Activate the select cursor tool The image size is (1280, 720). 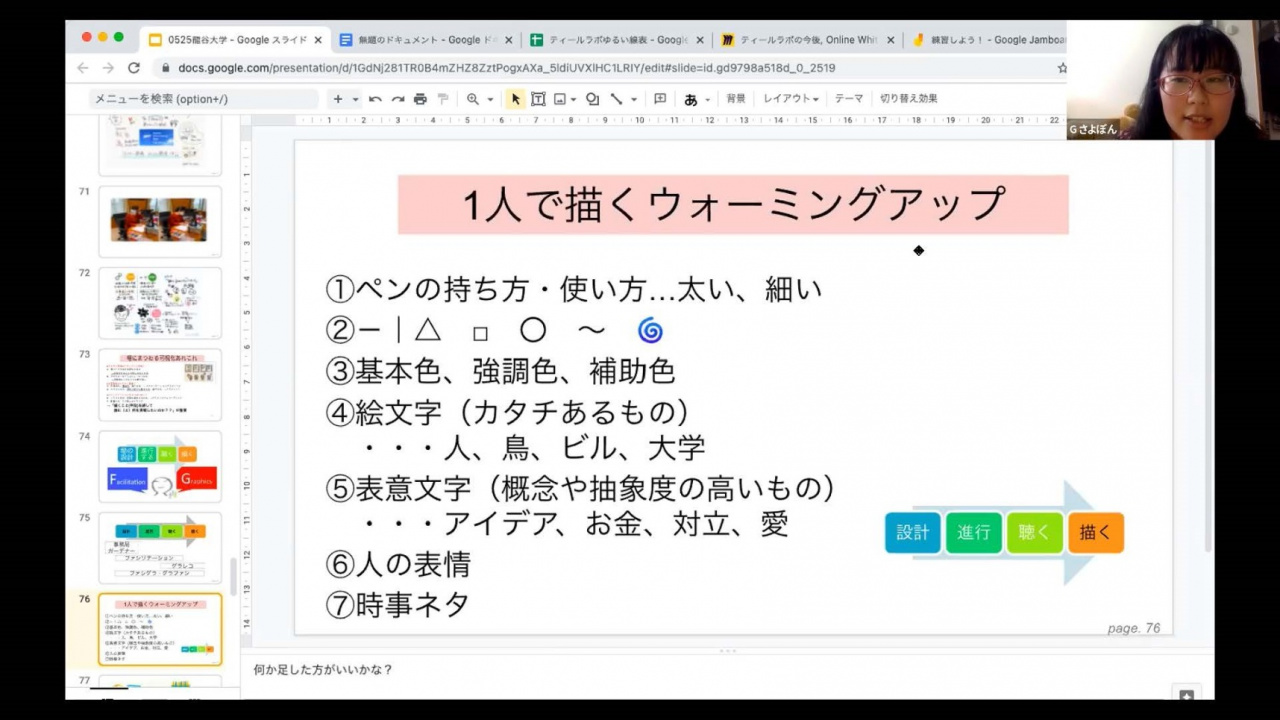[515, 99]
